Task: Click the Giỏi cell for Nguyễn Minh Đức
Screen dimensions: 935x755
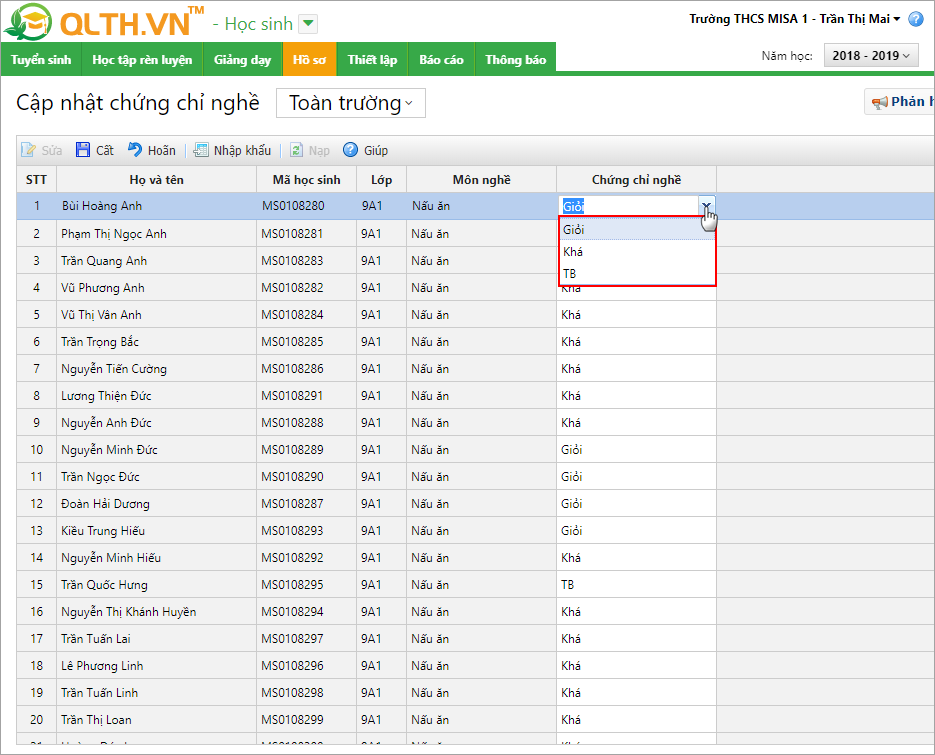Action: tap(636, 450)
